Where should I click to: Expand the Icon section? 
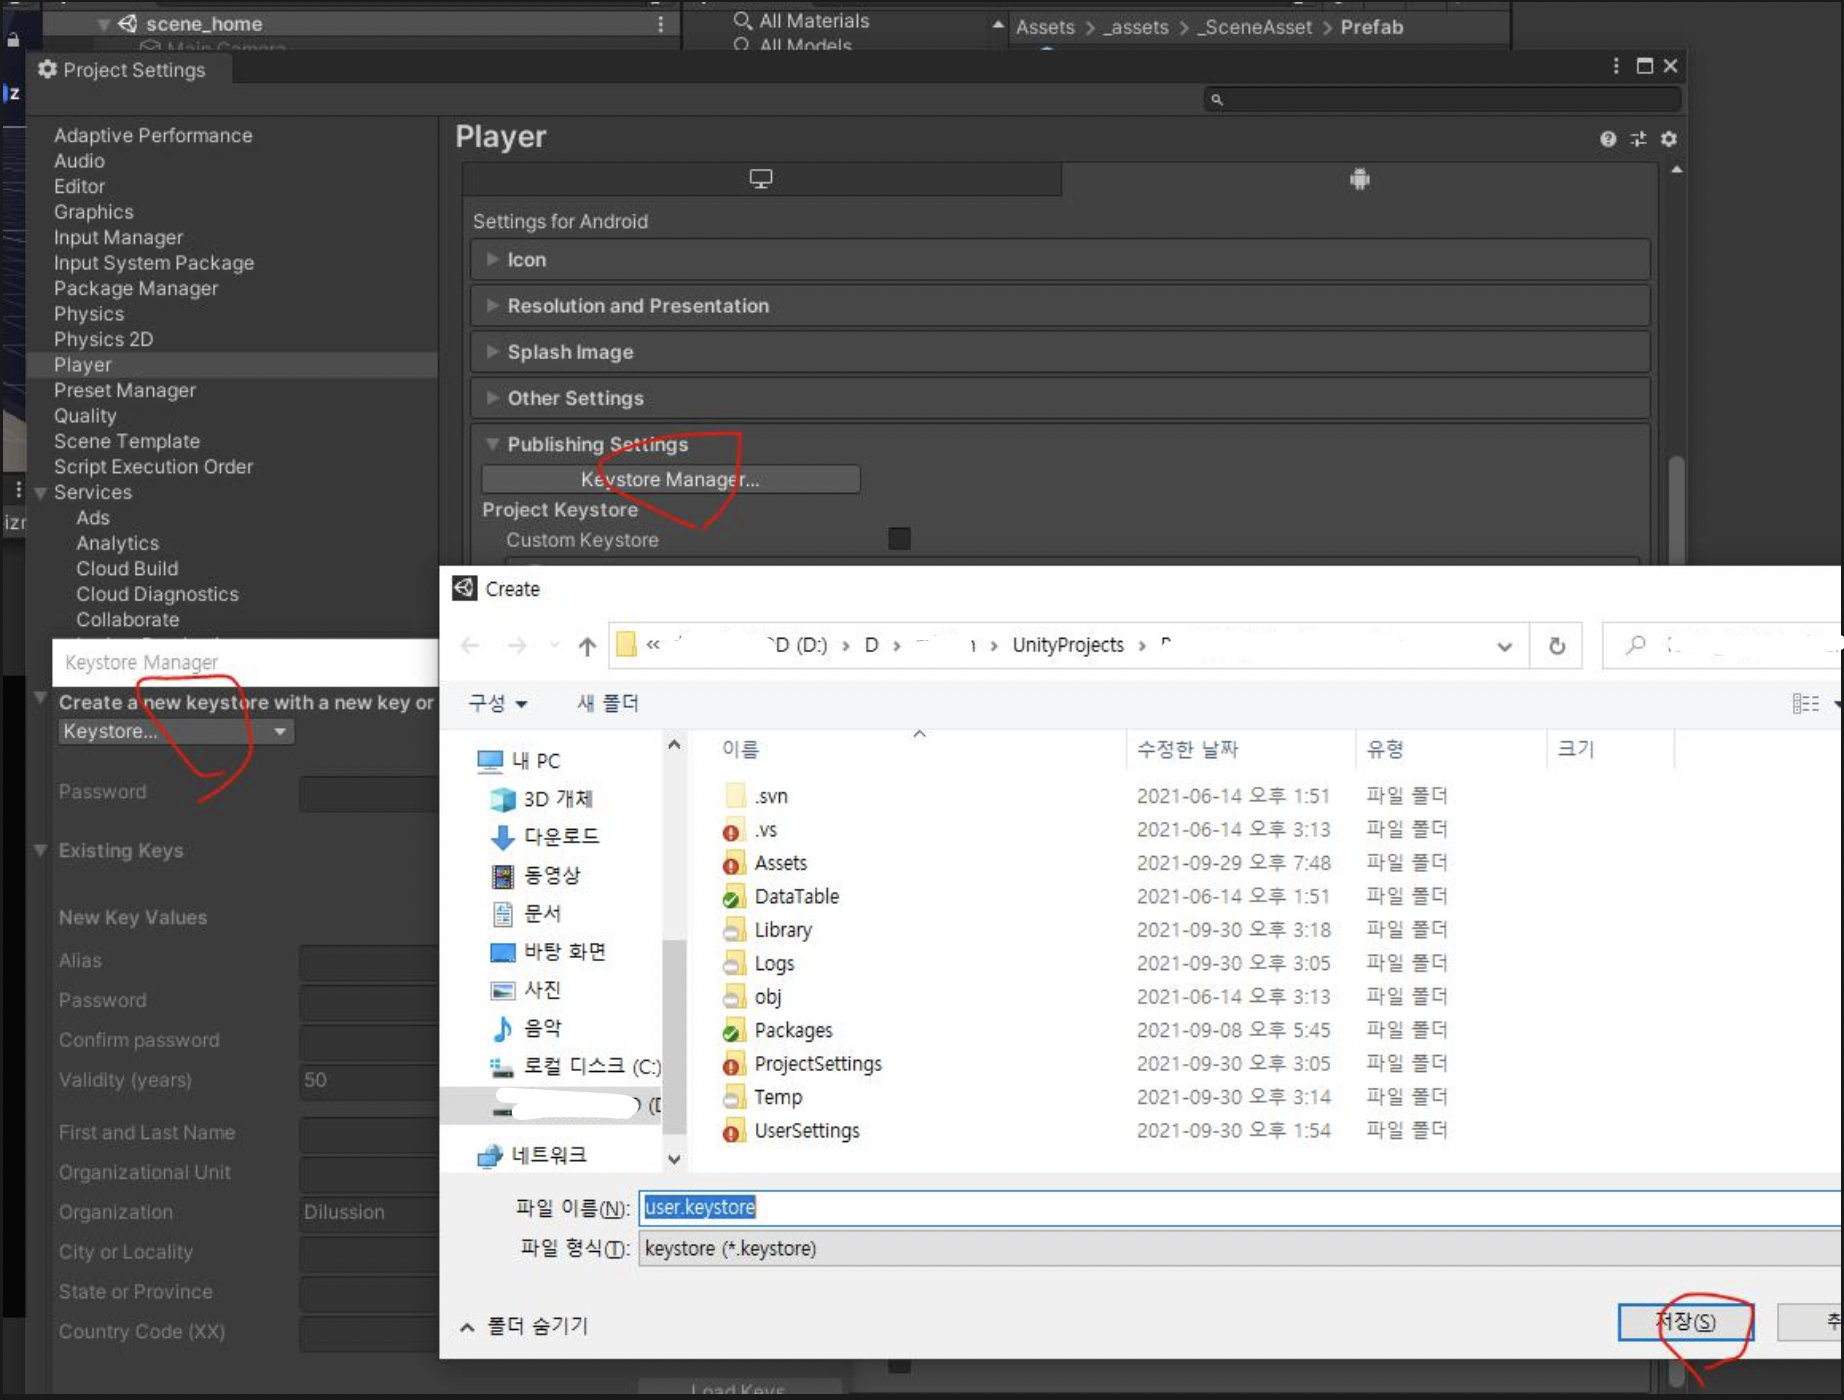(x=1060, y=259)
